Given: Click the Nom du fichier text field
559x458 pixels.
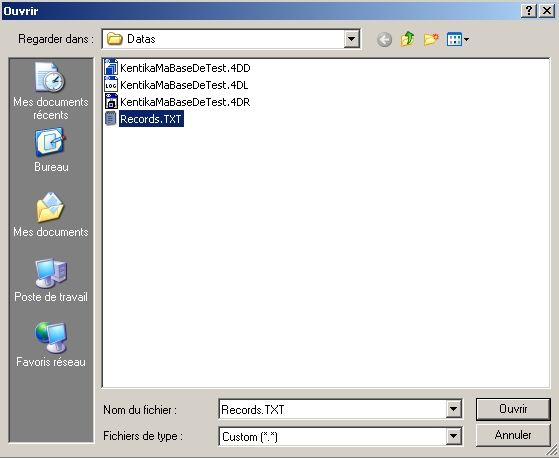Looking at the screenshot, I should [x=333, y=409].
